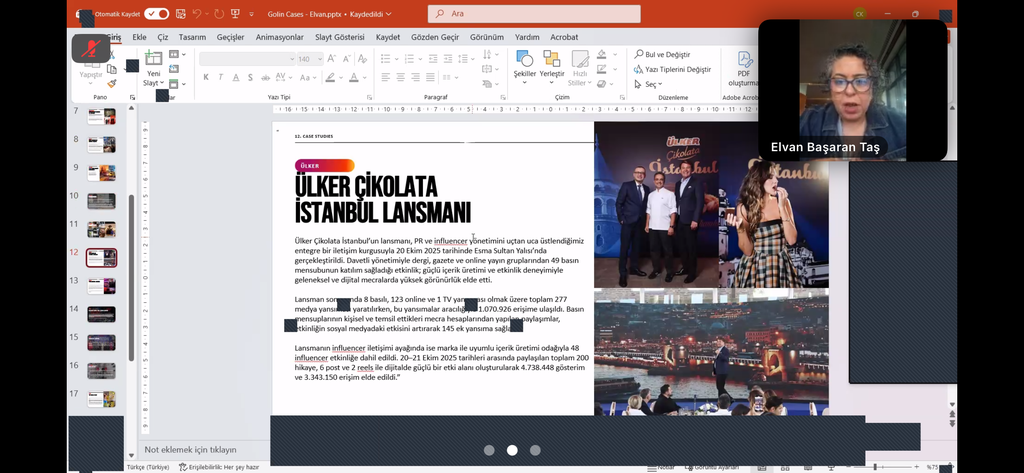Click the undo arrow icon
This screenshot has height=473, width=1024.
coord(197,14)
